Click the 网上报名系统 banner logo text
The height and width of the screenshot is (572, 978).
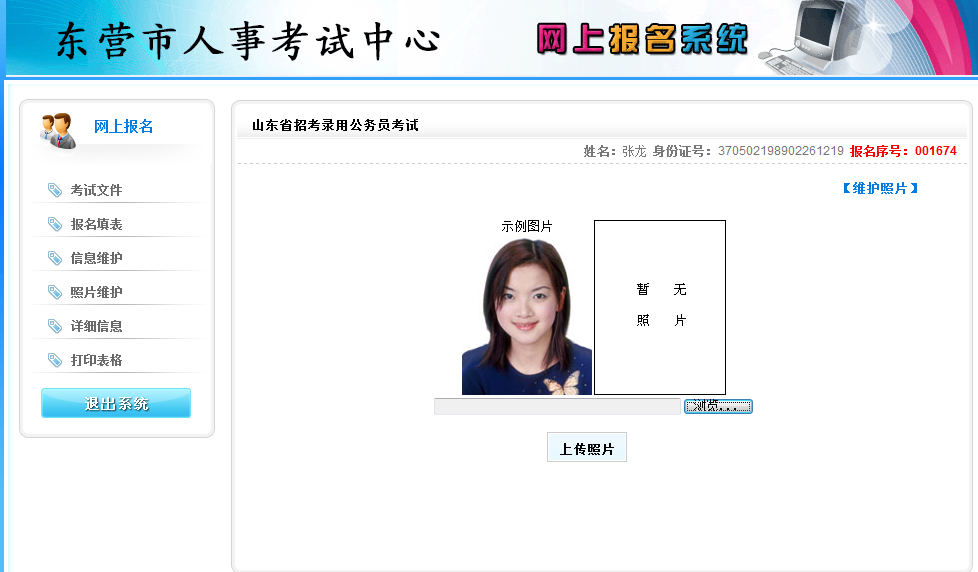point(642,39)
